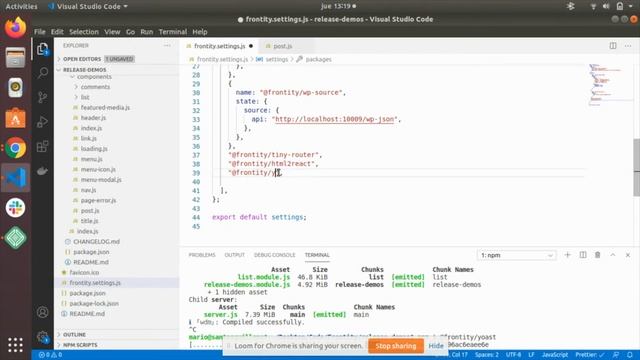Screen dimensions: 640x360
Task: Open Visual Studio Code app menu in top bar
Action: [88, 7]
